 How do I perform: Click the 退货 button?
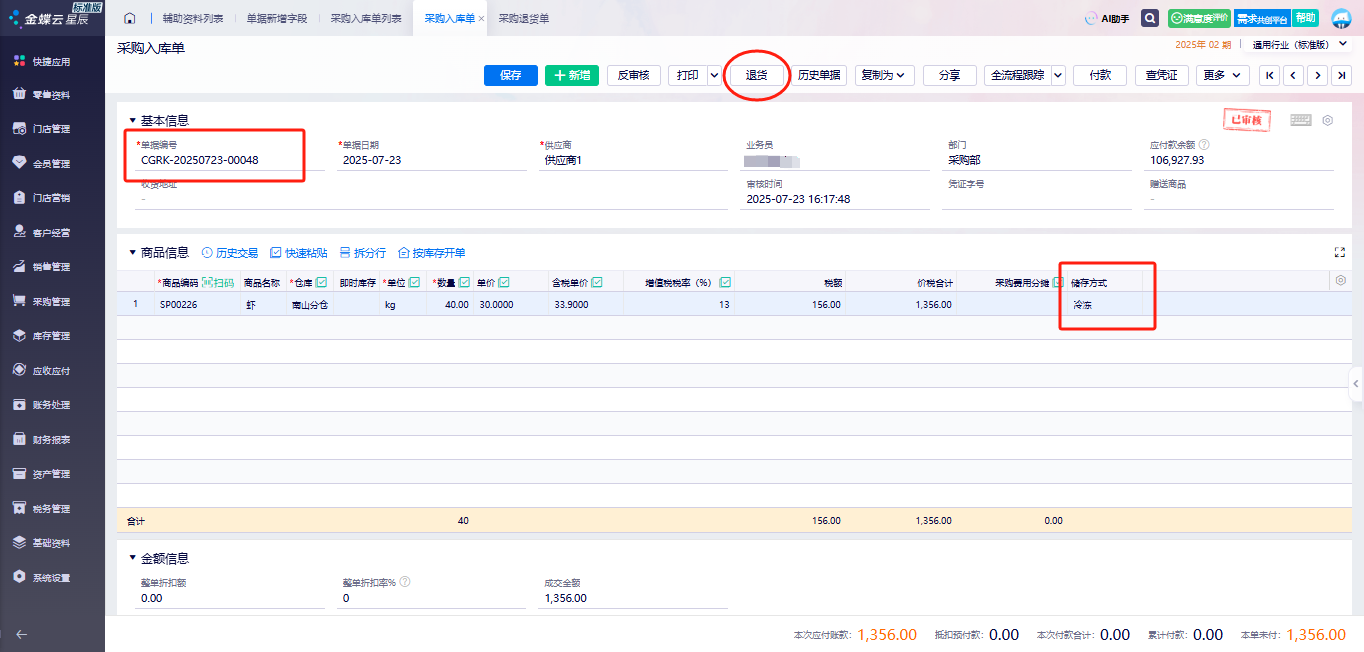[756, 75]
